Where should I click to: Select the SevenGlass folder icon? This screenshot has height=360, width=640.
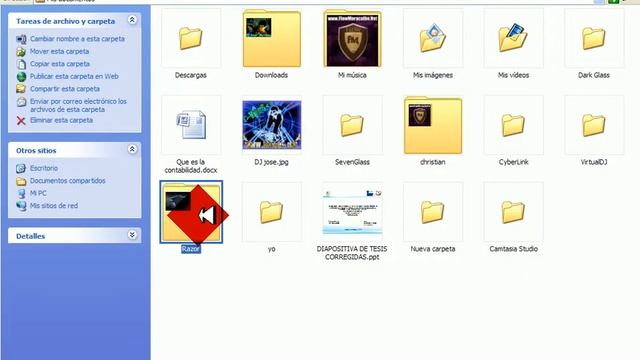tap(352, 125)
